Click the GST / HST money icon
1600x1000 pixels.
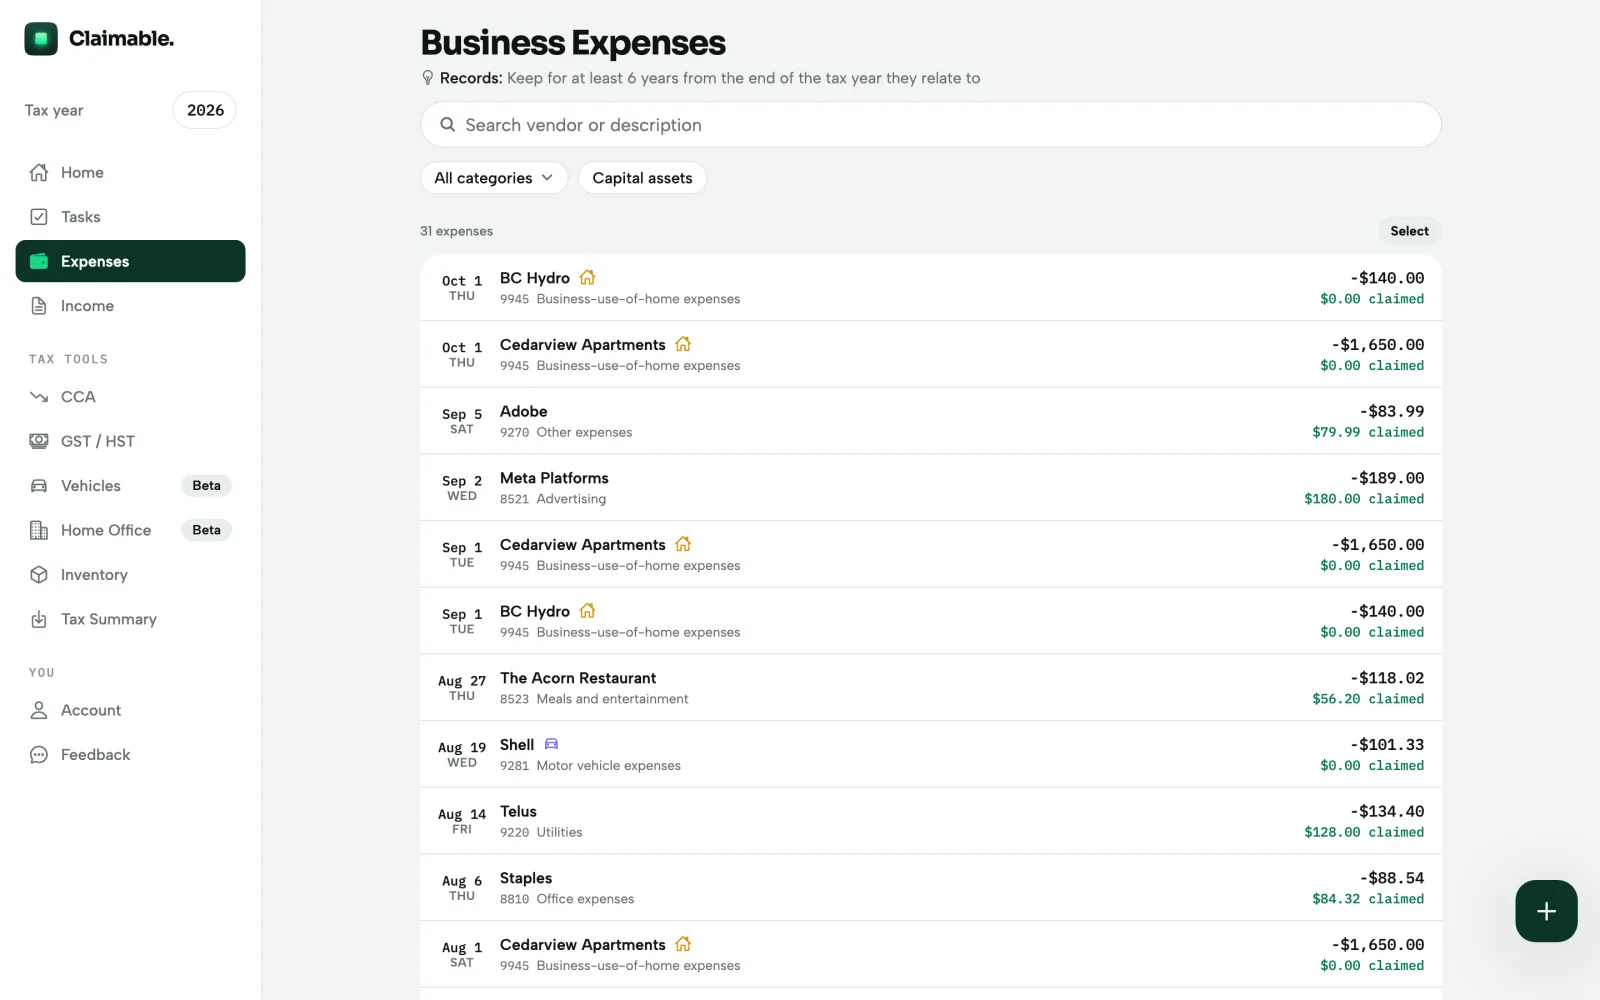pyautogui.click(x=39, y=441)
